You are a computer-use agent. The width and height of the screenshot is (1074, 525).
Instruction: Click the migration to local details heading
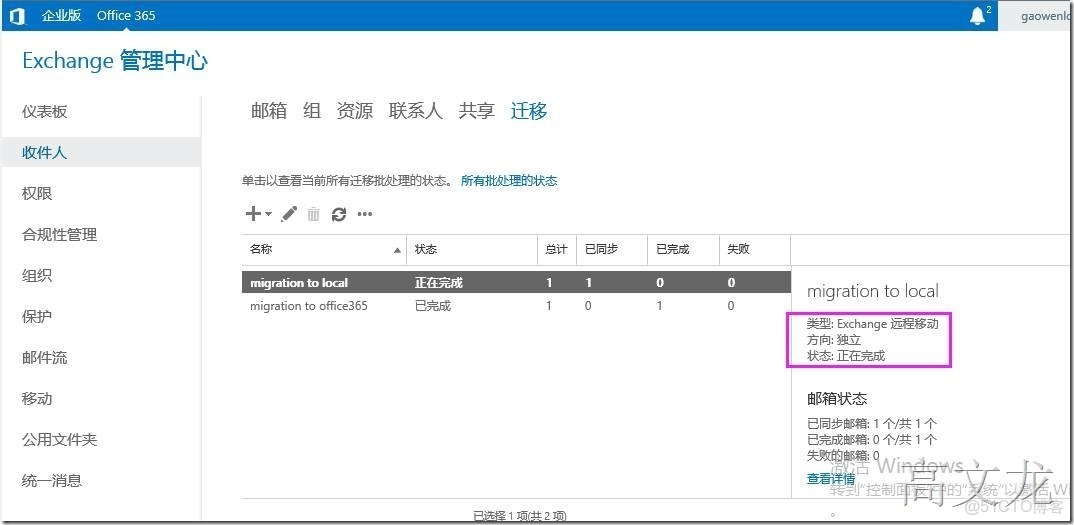click(x=873, y=291)
